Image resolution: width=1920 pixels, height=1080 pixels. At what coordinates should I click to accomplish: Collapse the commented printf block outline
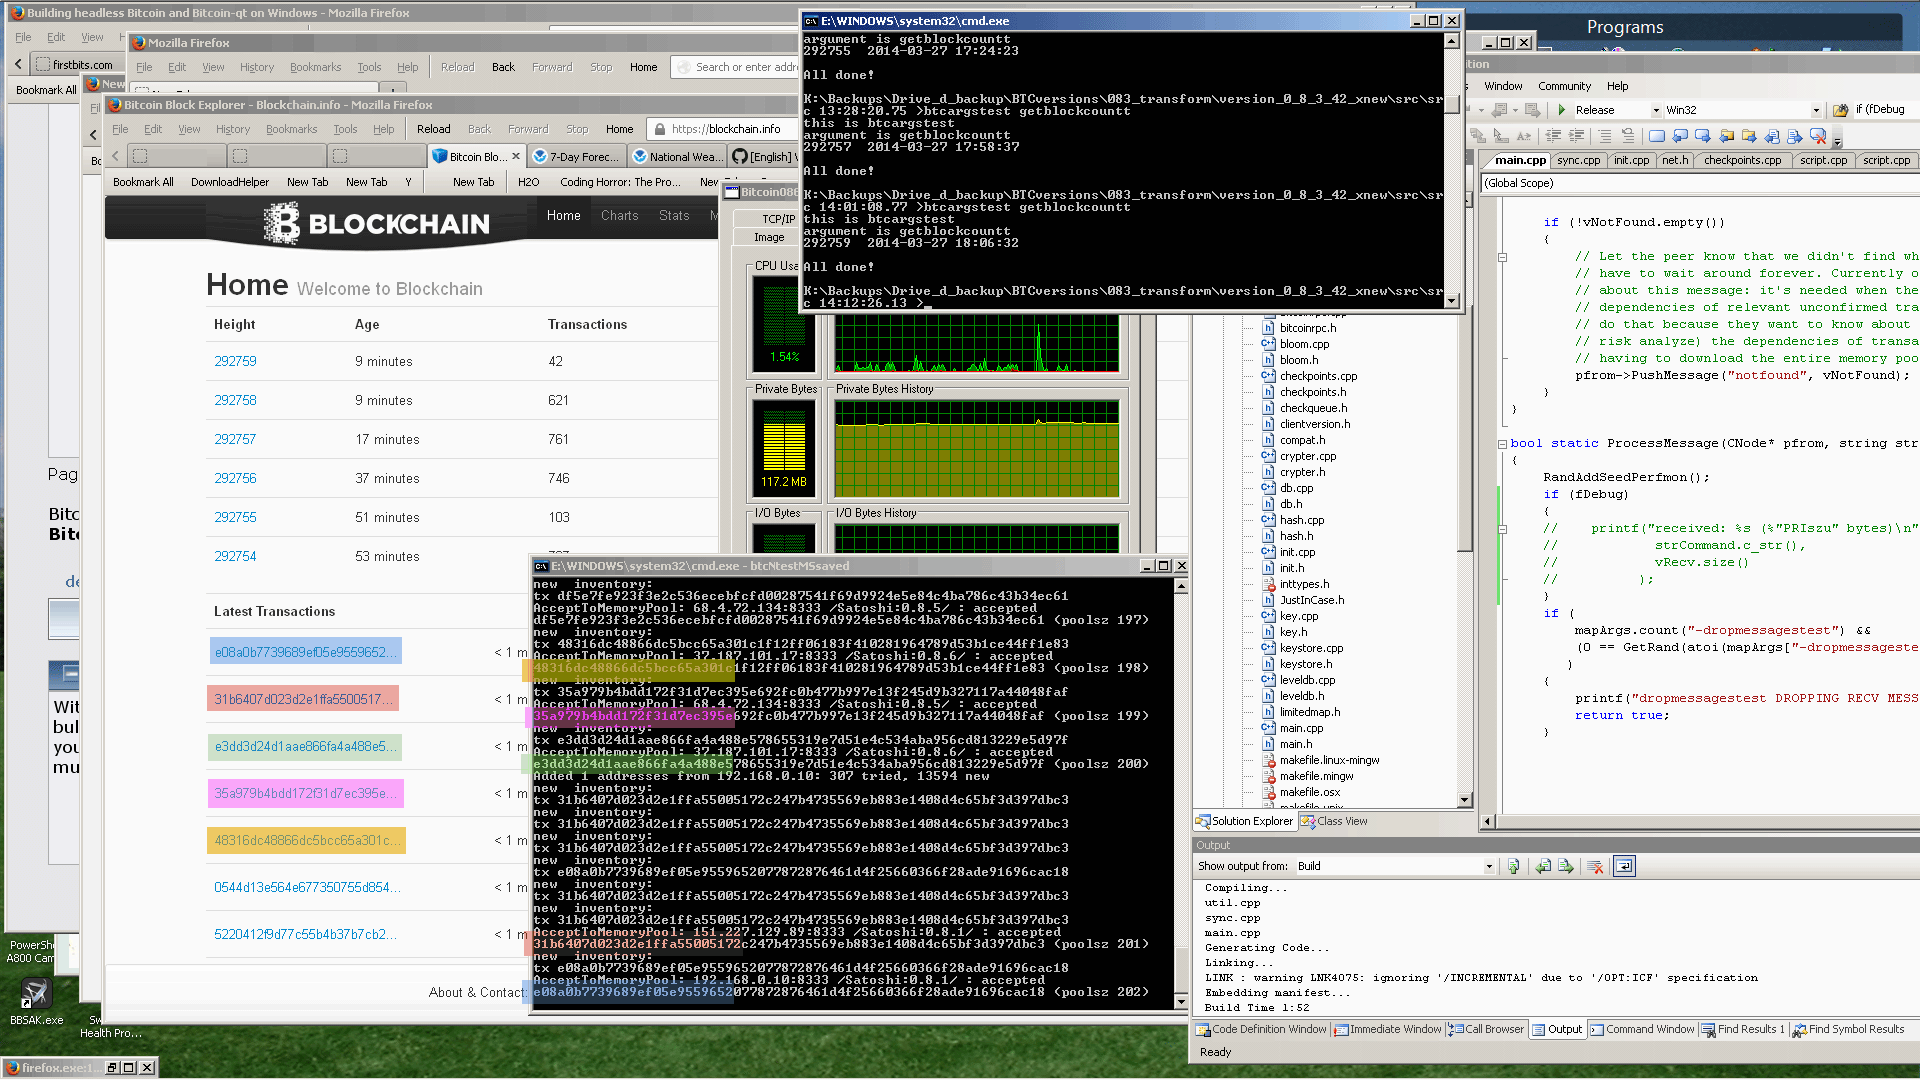click(1502, 529)
